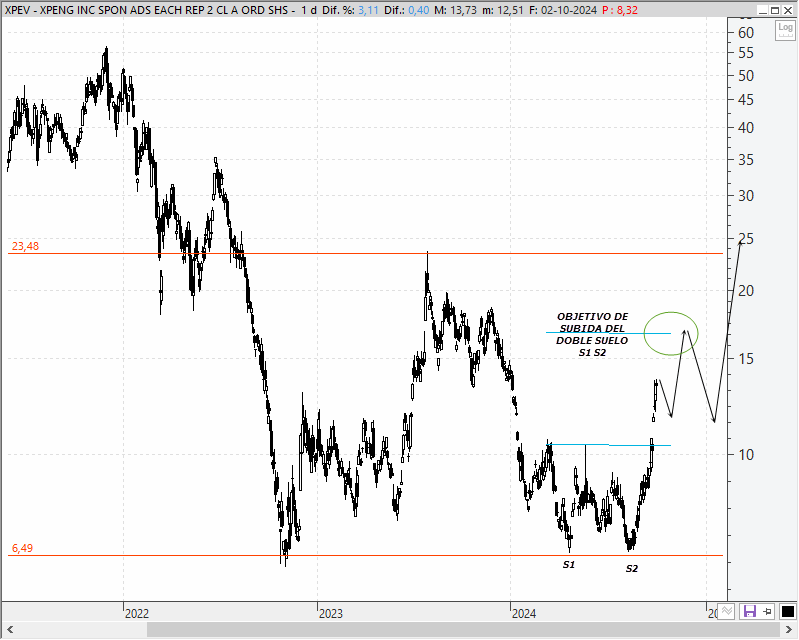The width and height of the screenshot is (799, 640).
Task: Click the red 'P: 8,32' value
Action: tap(620, 10)
